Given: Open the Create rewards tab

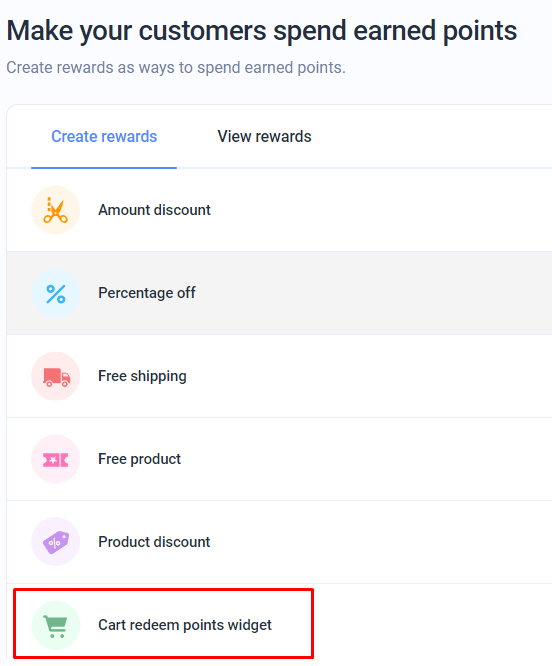Looking at the screenshot, I should coord(104,137).
